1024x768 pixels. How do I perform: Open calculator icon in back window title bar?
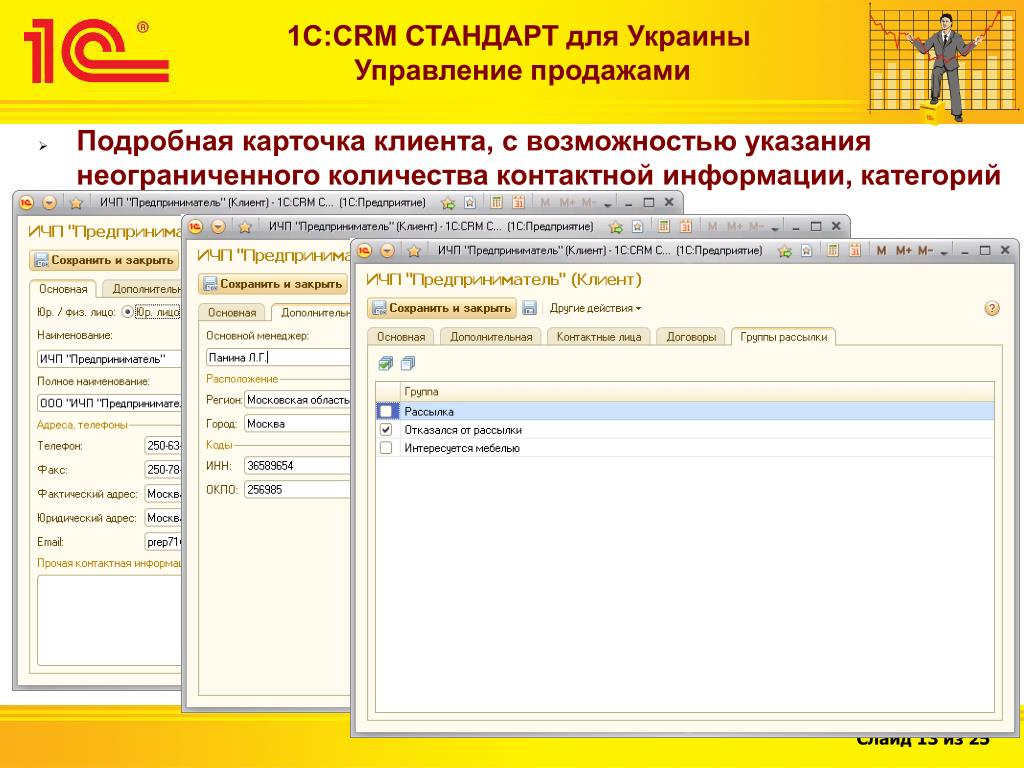pos(496,202)
